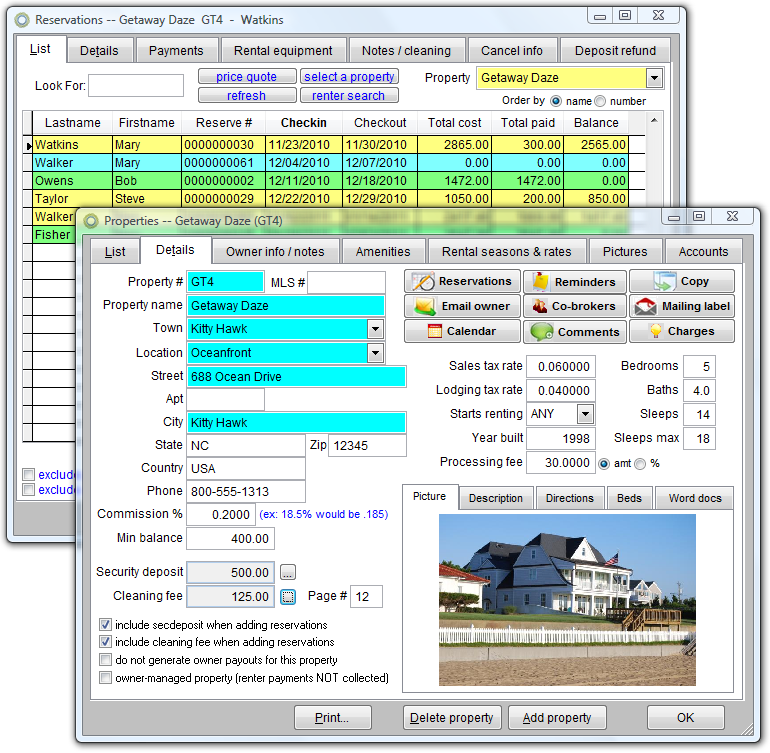Click the beach house picture
770x753 pixels.
[x=567, y=600]
